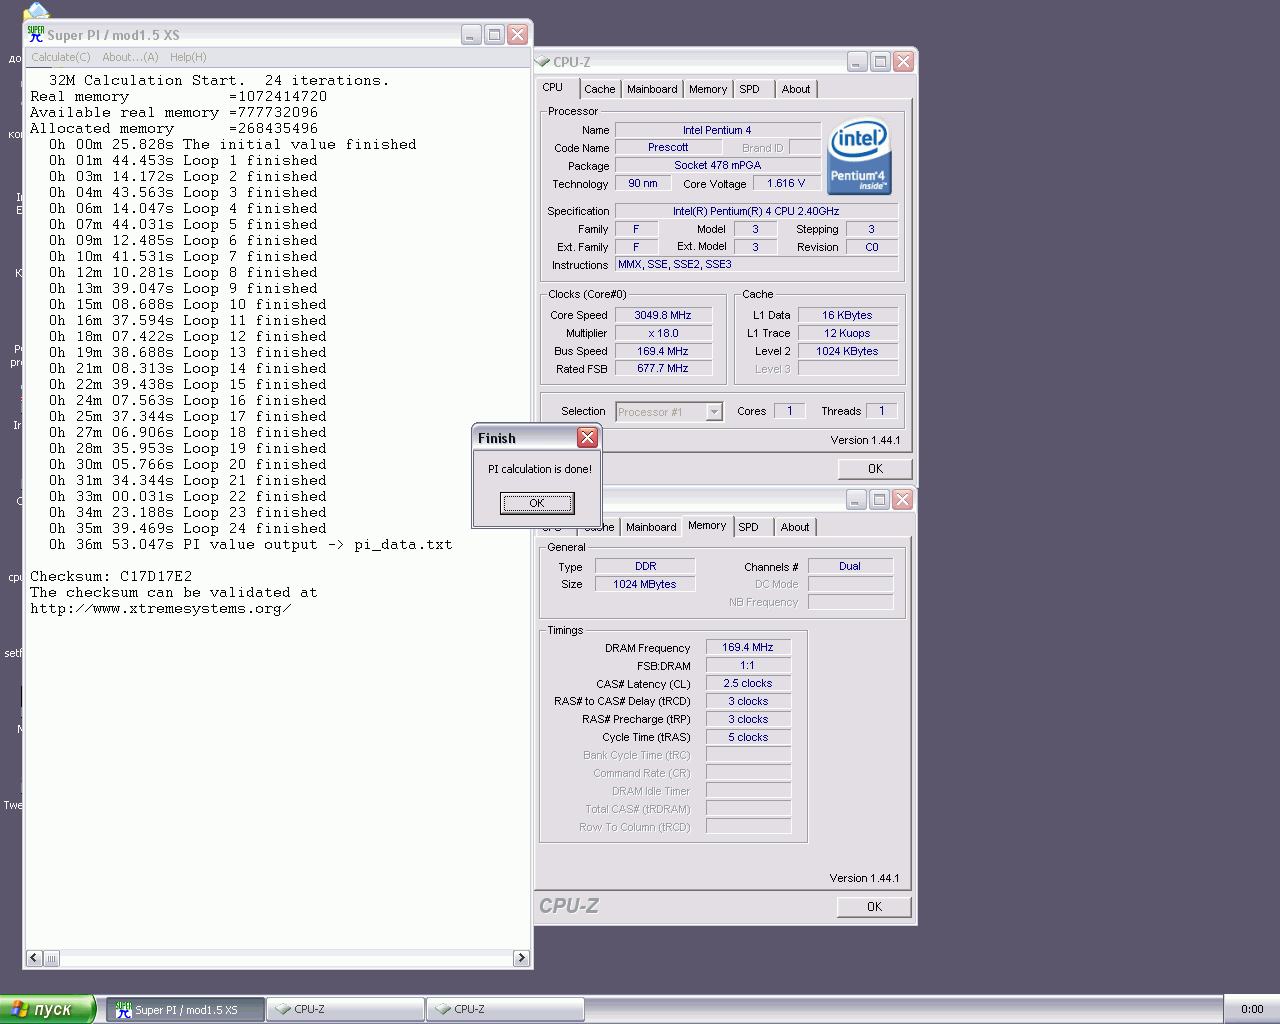This screenshot has height=1024, width=1280.
Task: Click the DRAM Frequency value 169.4 MHz
Action: [748, 647]
